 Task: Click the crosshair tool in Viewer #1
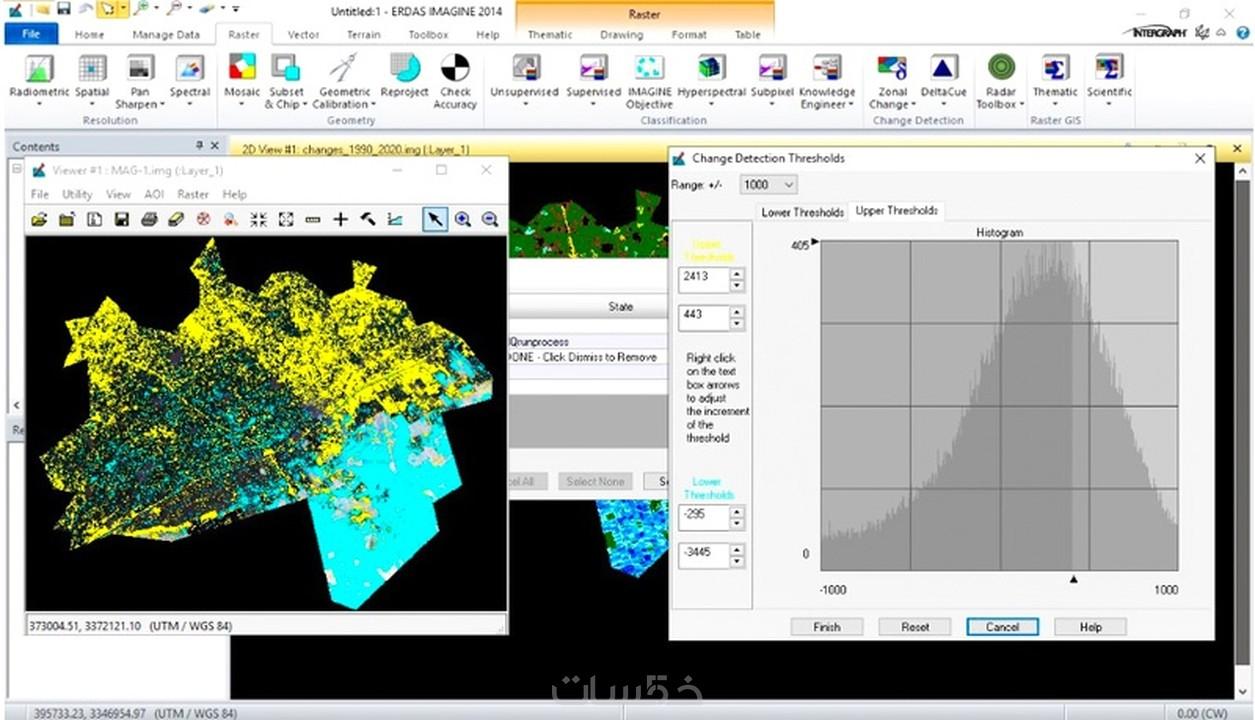(340, 219)
